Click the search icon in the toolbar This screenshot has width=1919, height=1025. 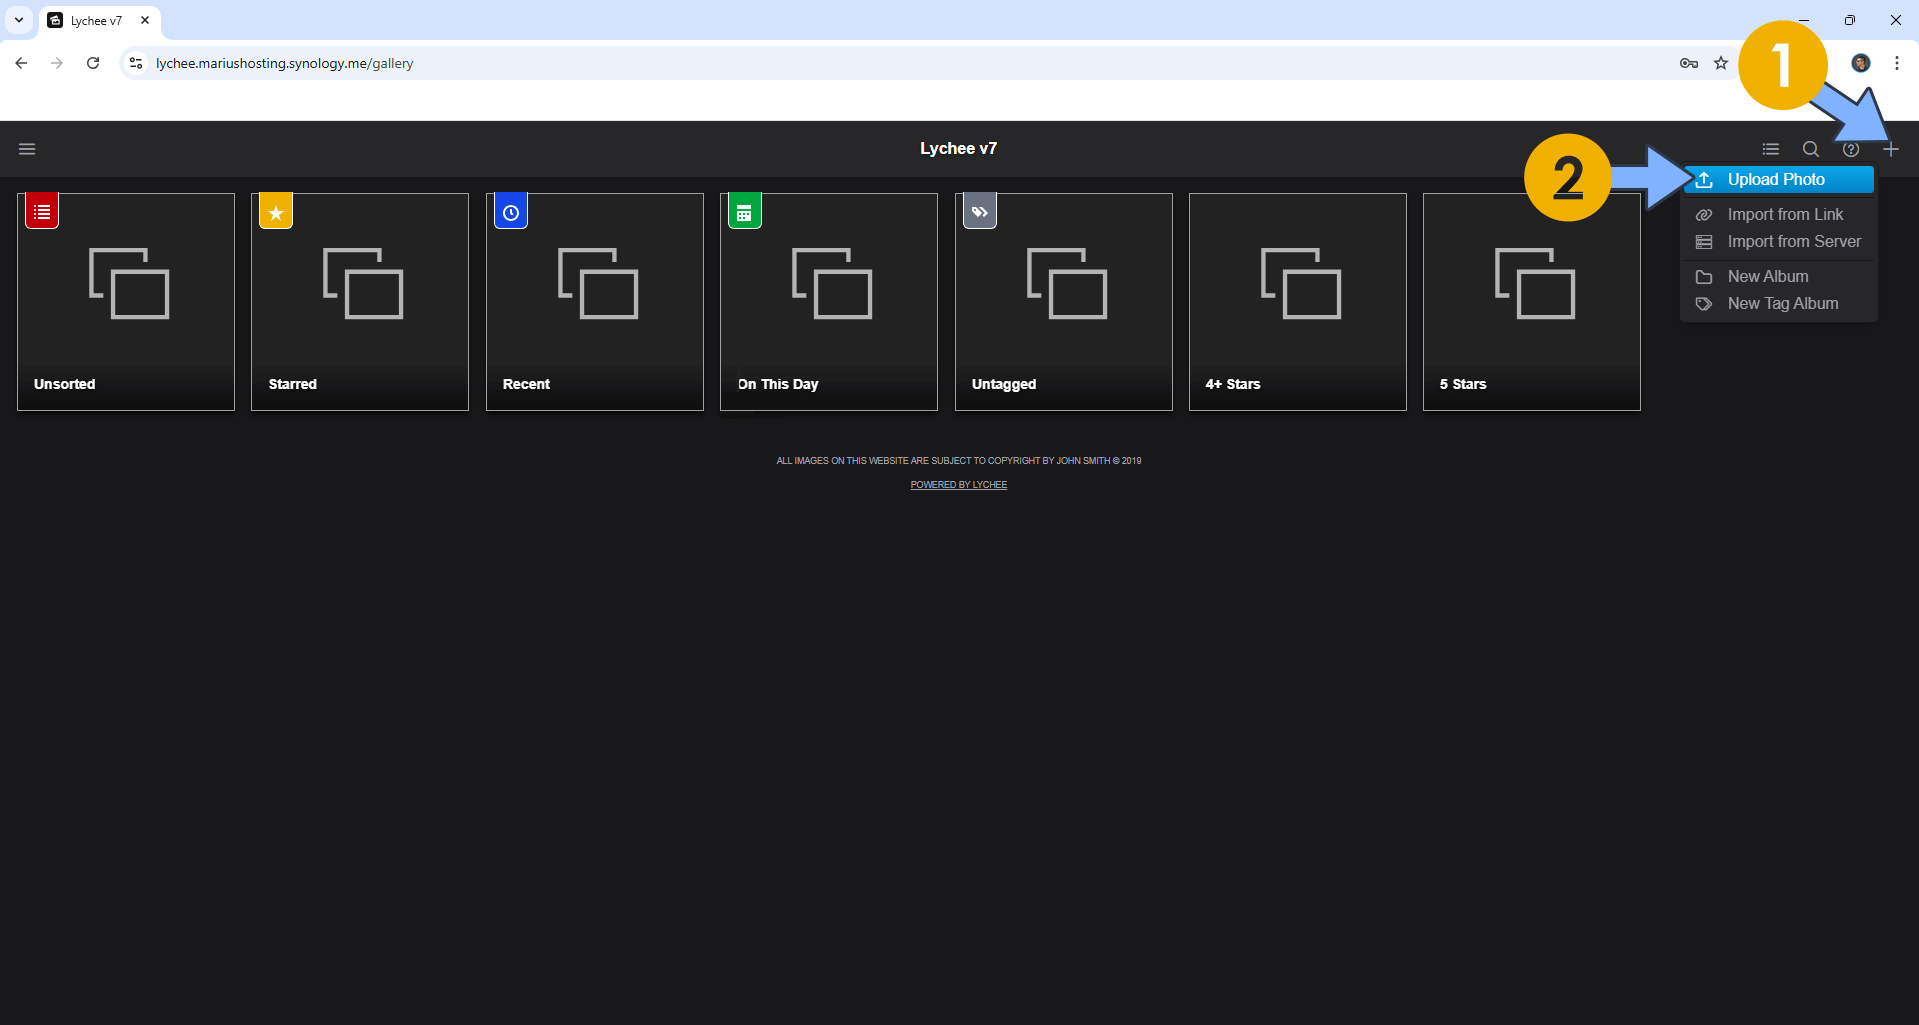pos(1810,148)
